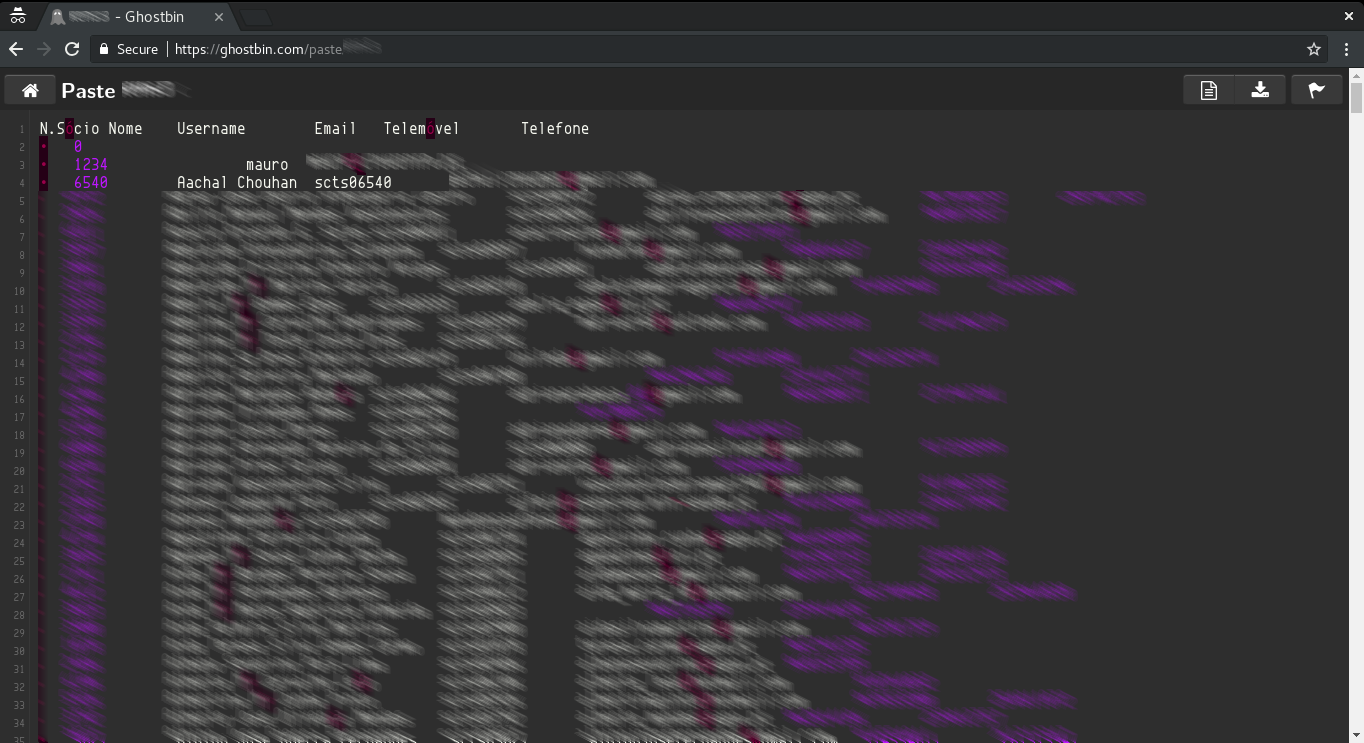Click line number 1 in gutter
Image resolution: width=1364 pixels, height=743 pixels.
coord(21,129)
